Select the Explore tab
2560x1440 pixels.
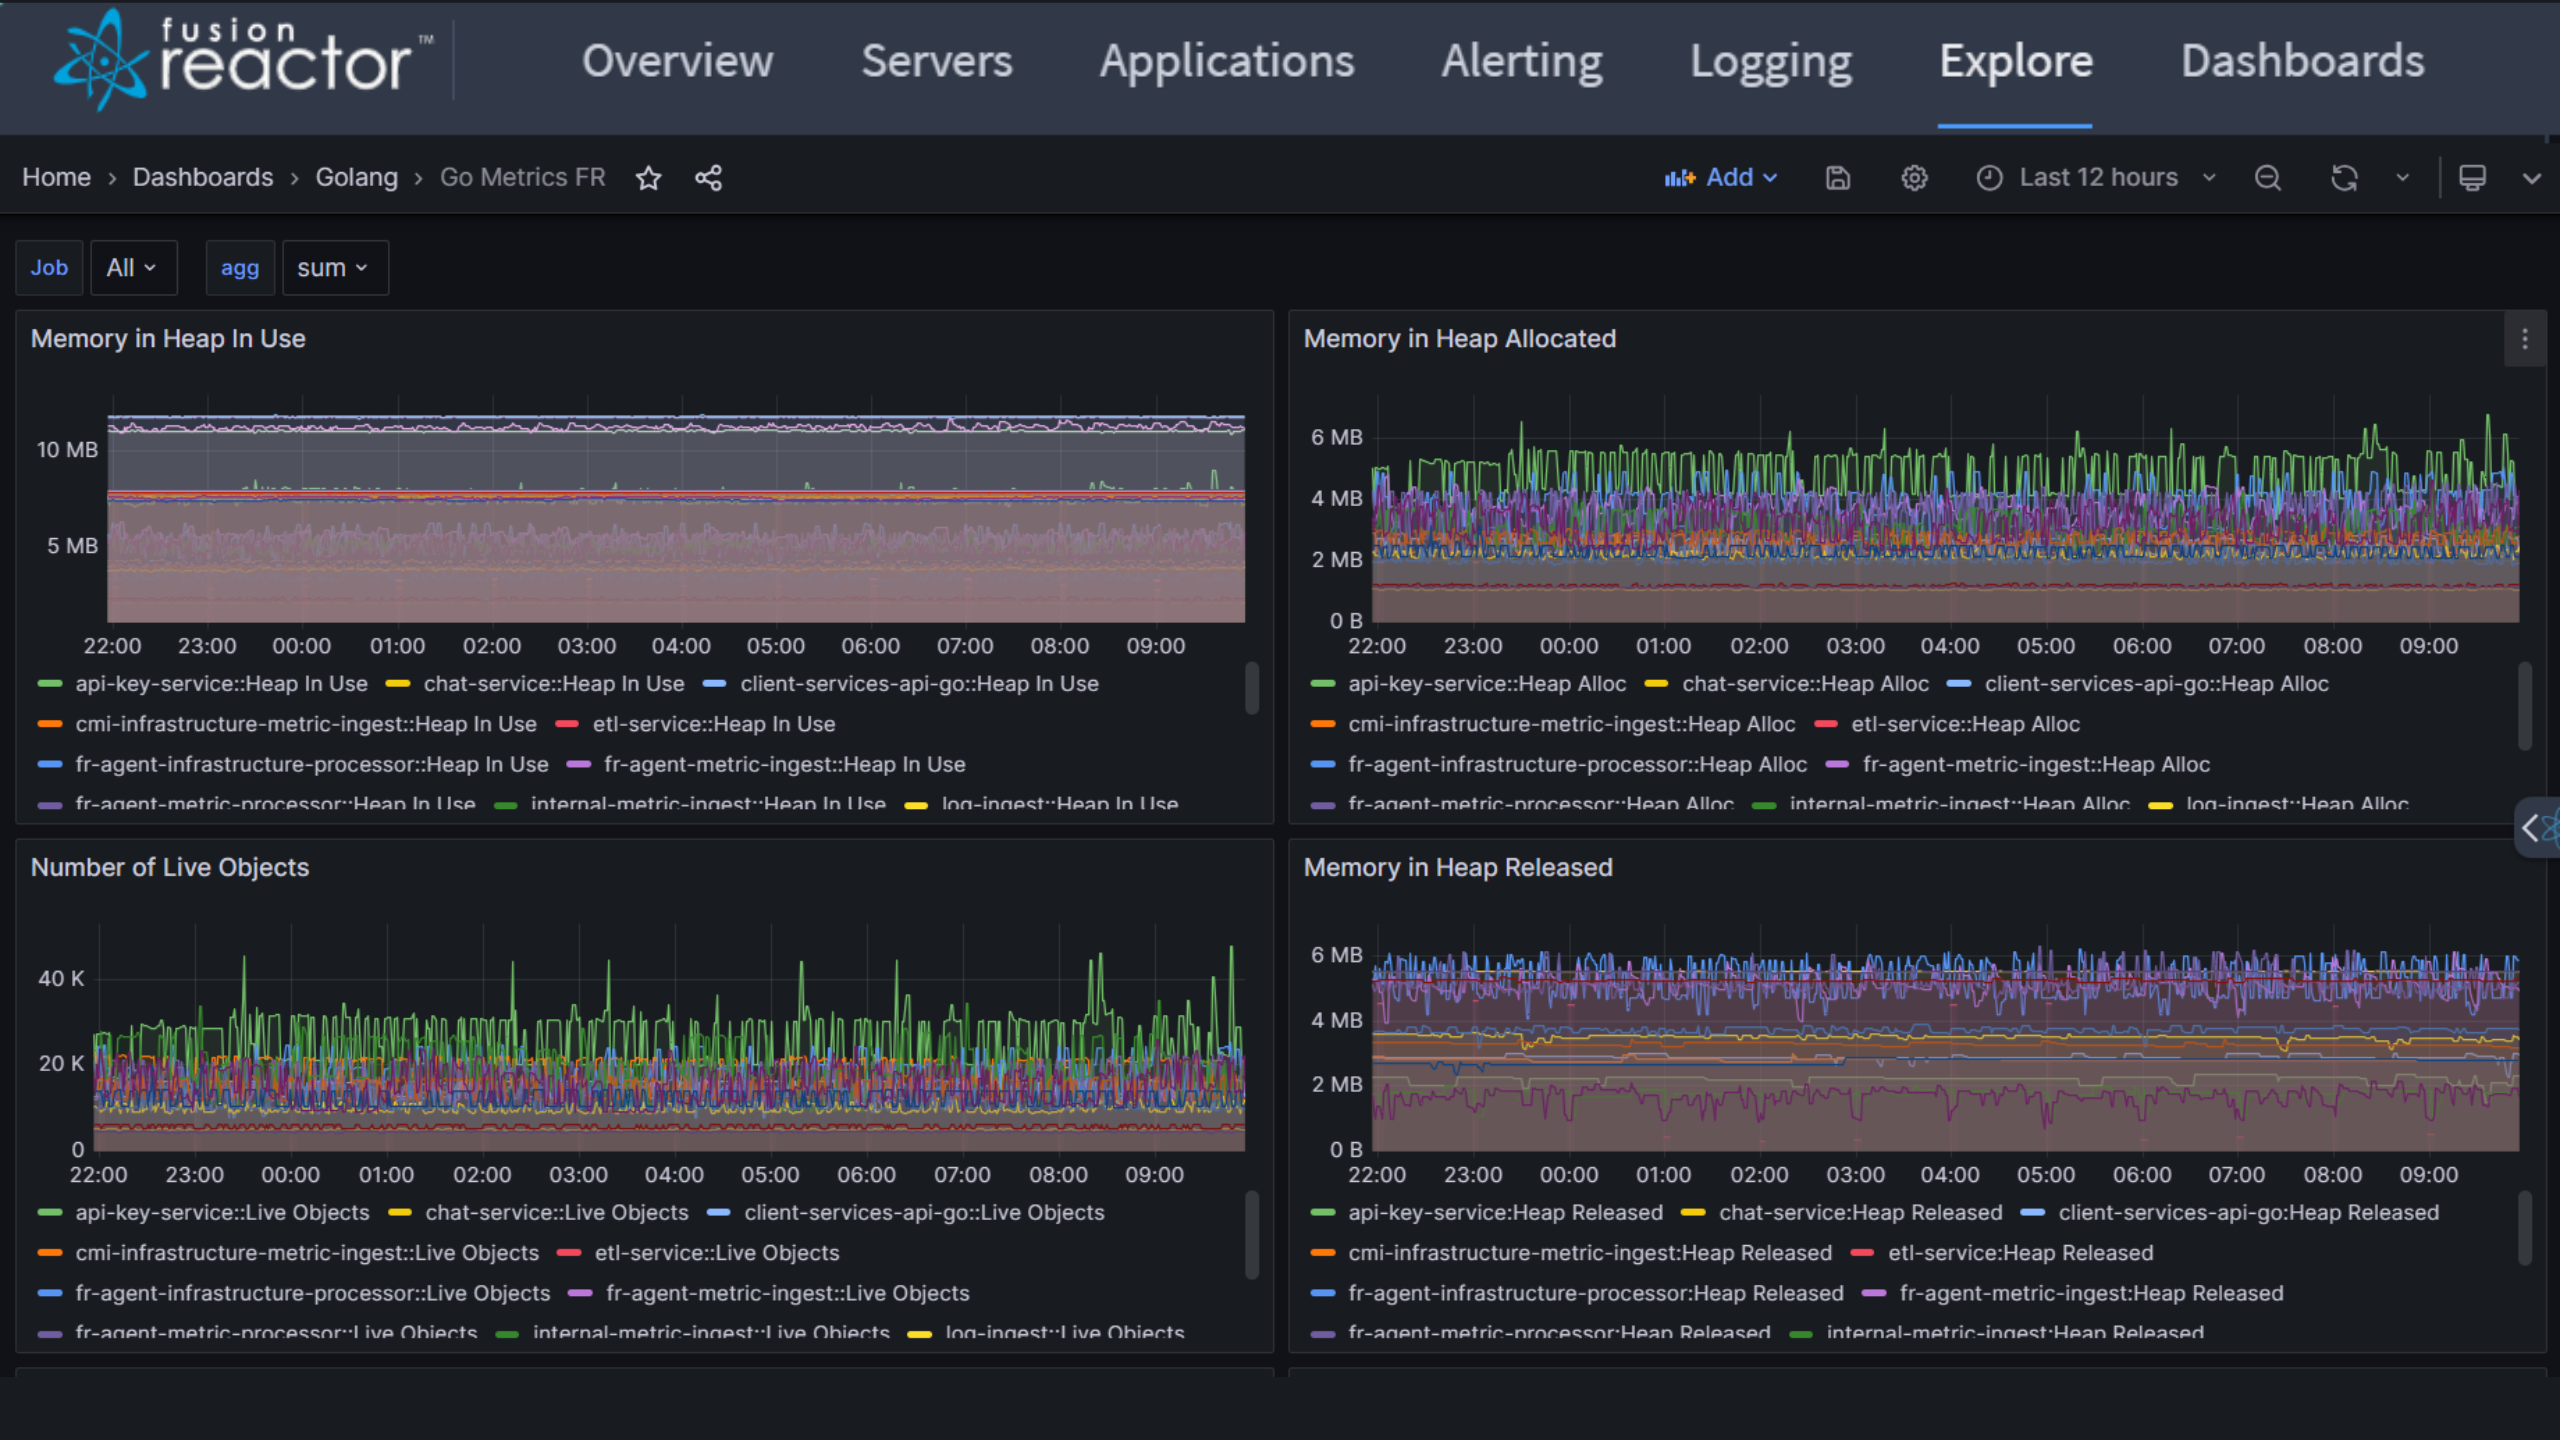(2016, 62)
